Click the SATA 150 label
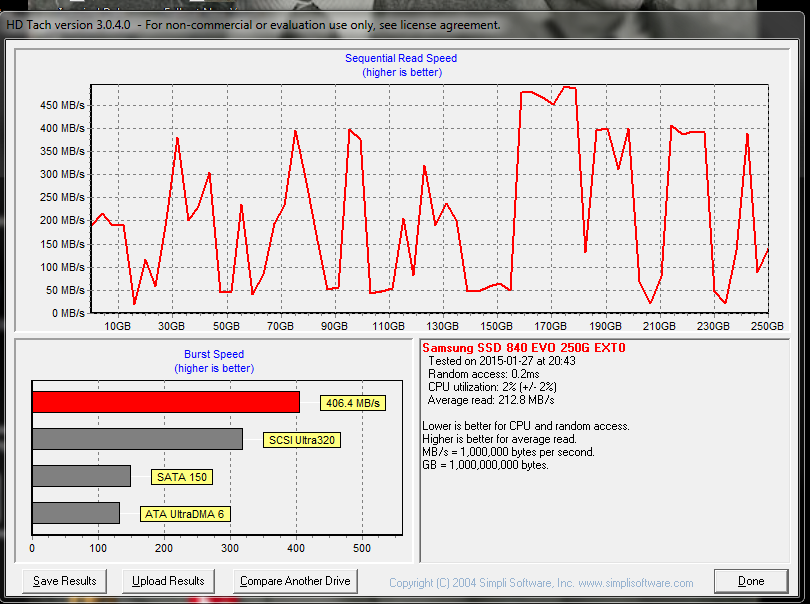This screenshot has height=604, width=810. point(182,477)
